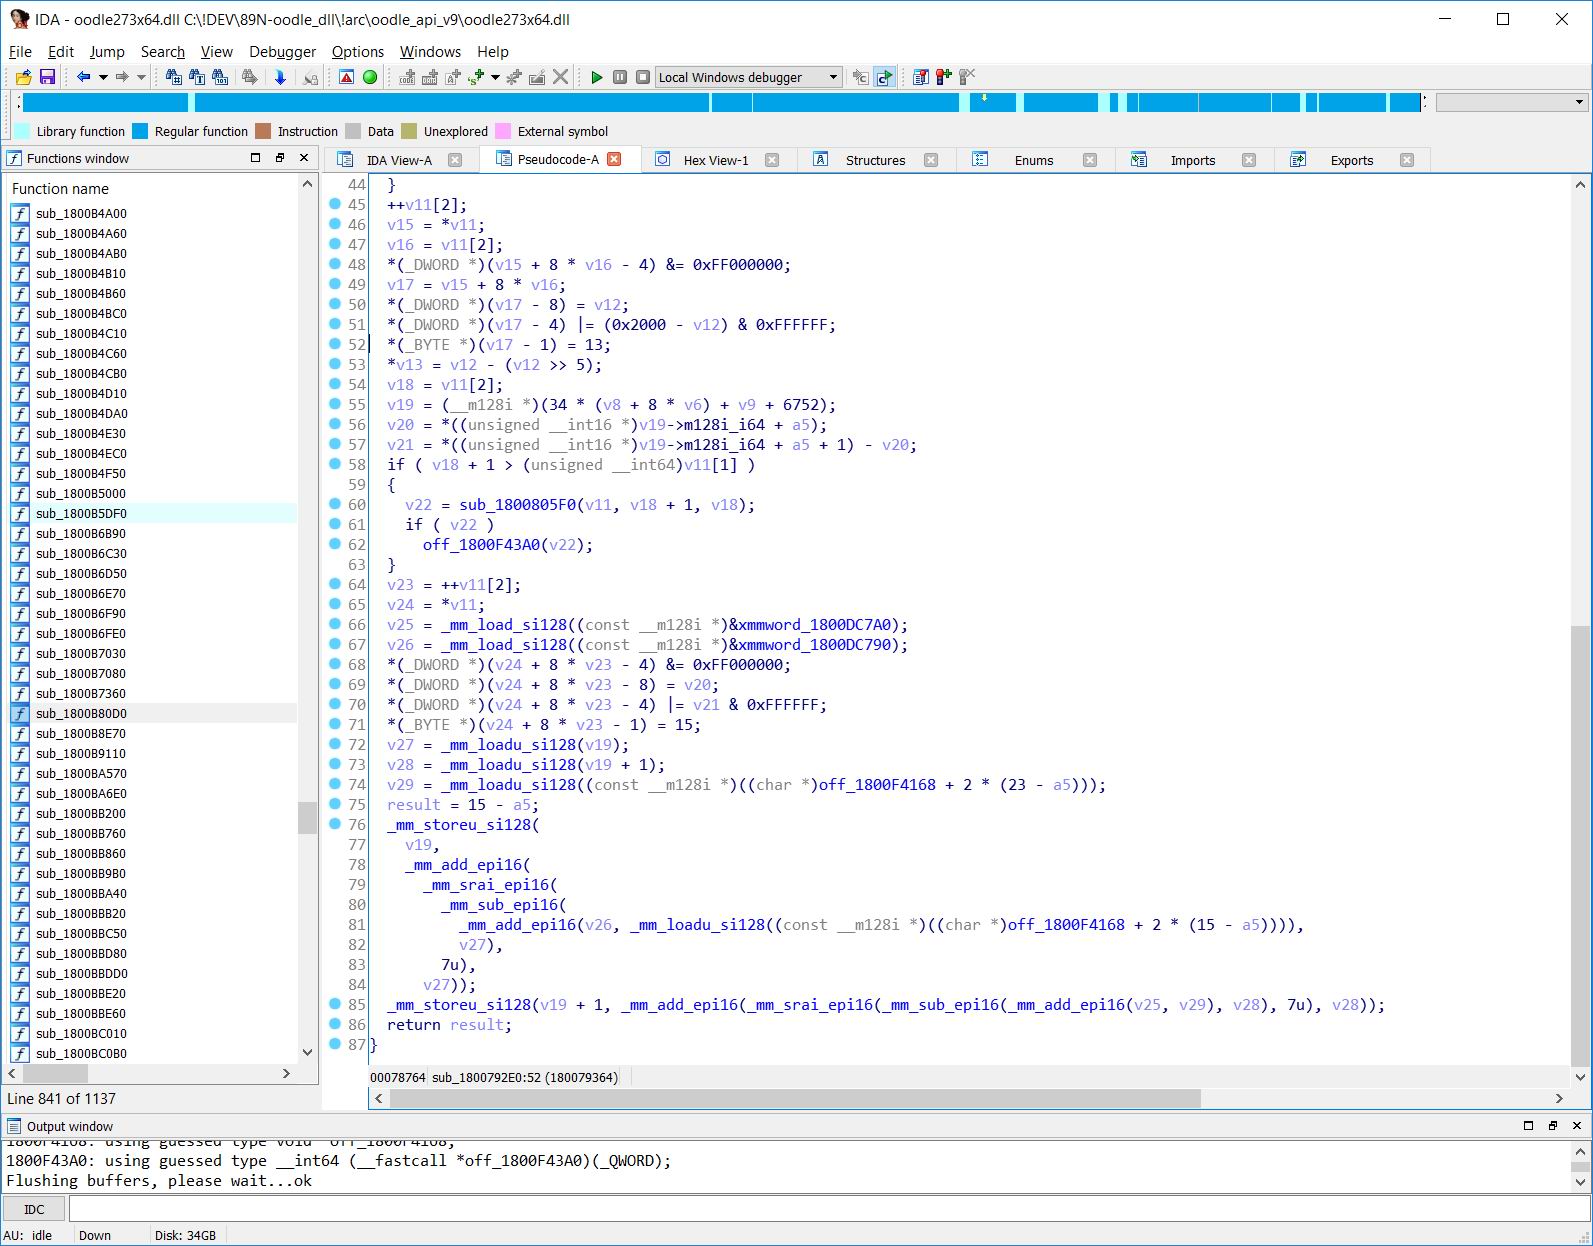The width and height of the screenshot is (1593, 1246).
Task: Open the Debugger menu
Action: click(x=282, y=52)
